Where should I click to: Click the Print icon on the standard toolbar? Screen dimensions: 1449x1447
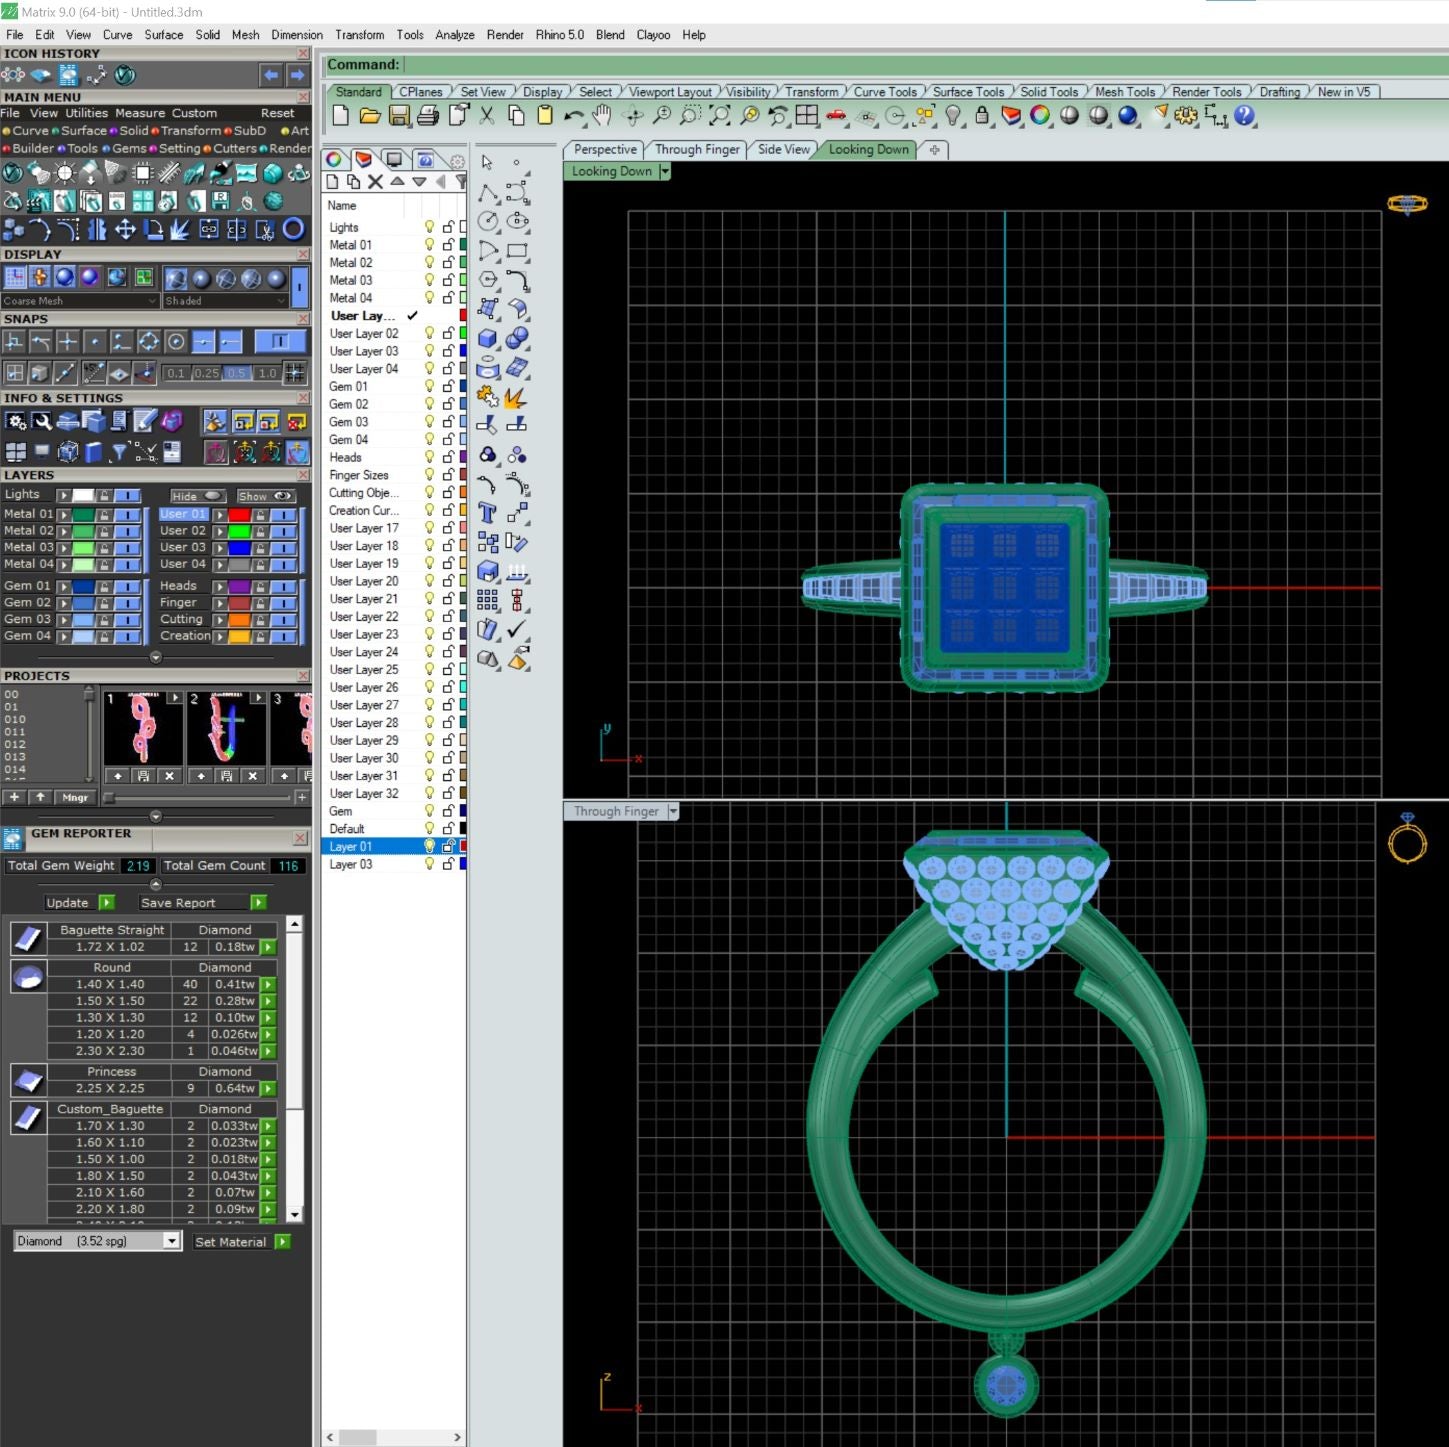tap(429, 115)
